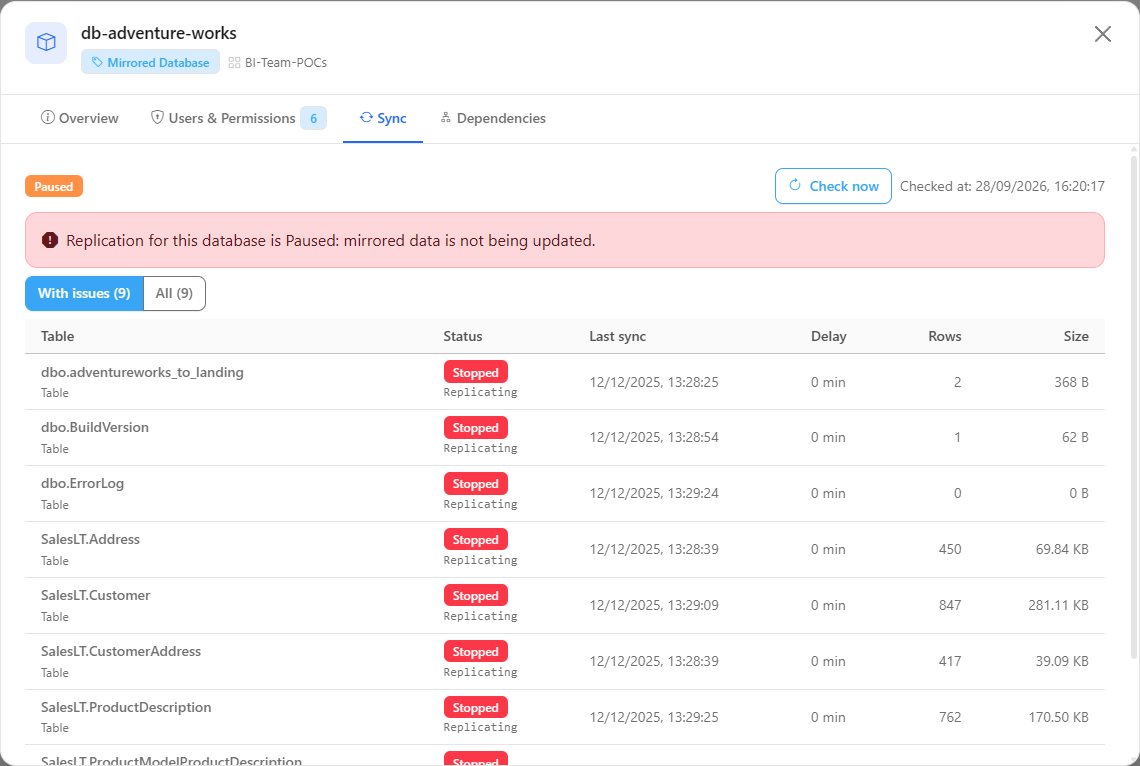1140x766 pixels.
Task: Click the Size column header
Action: click(x=1076, y=336)
